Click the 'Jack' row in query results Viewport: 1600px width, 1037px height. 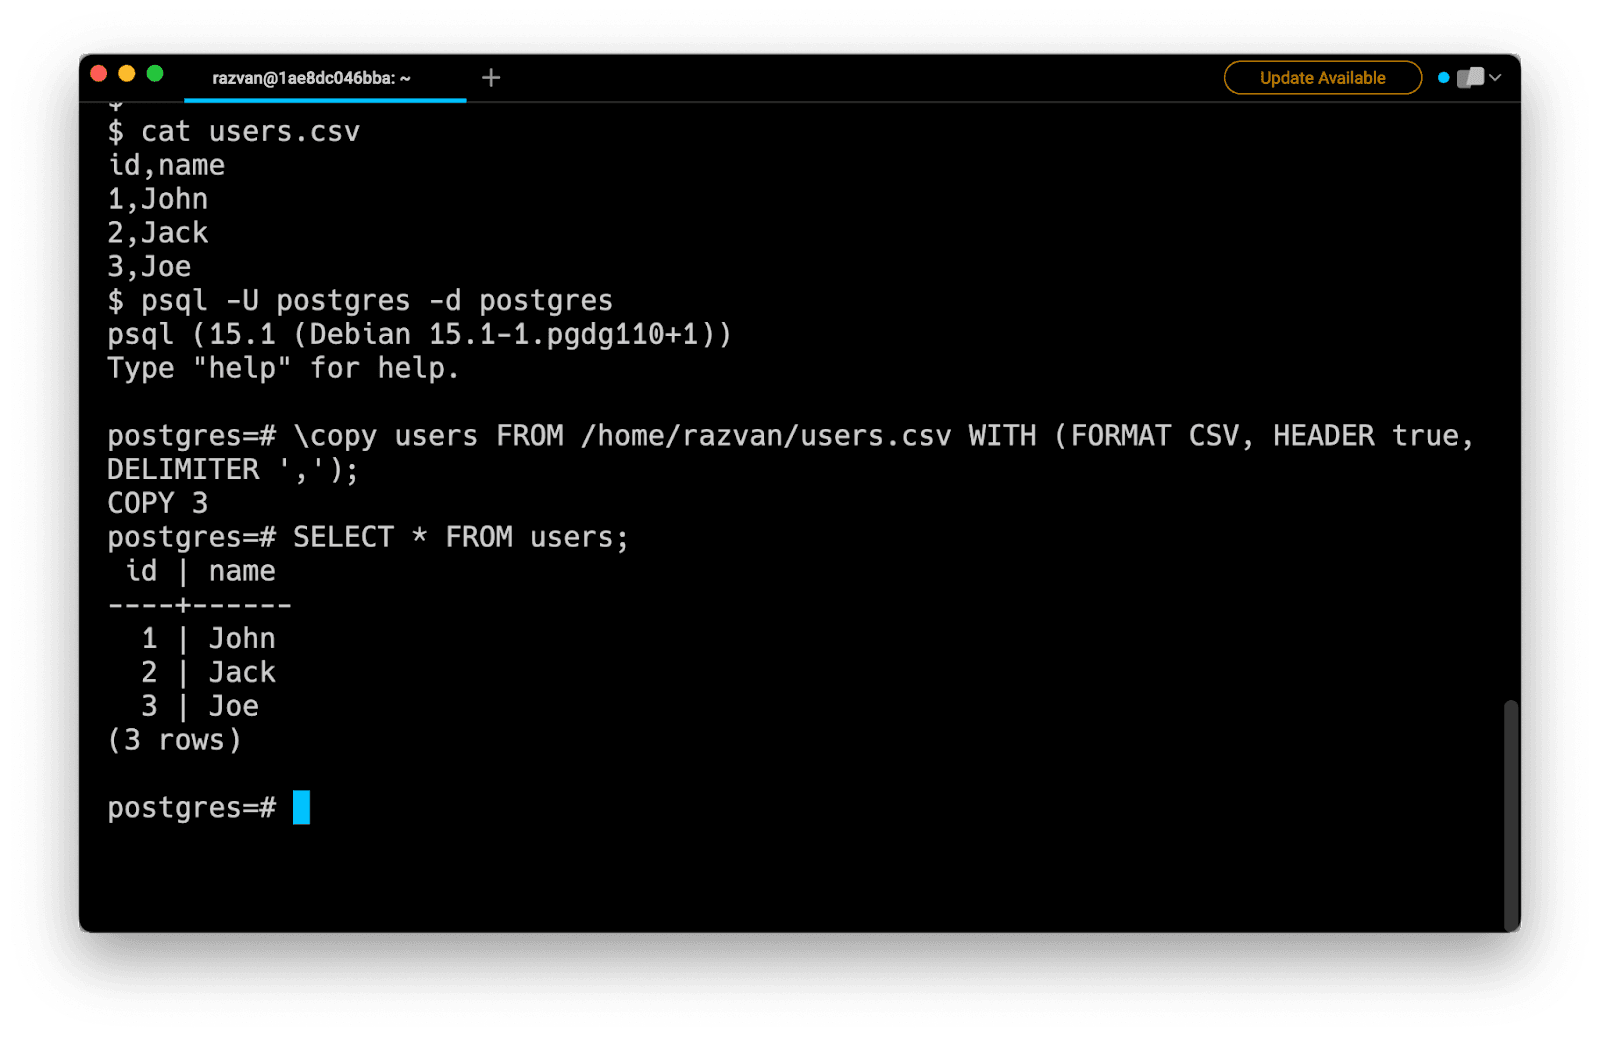coord(241,672)
